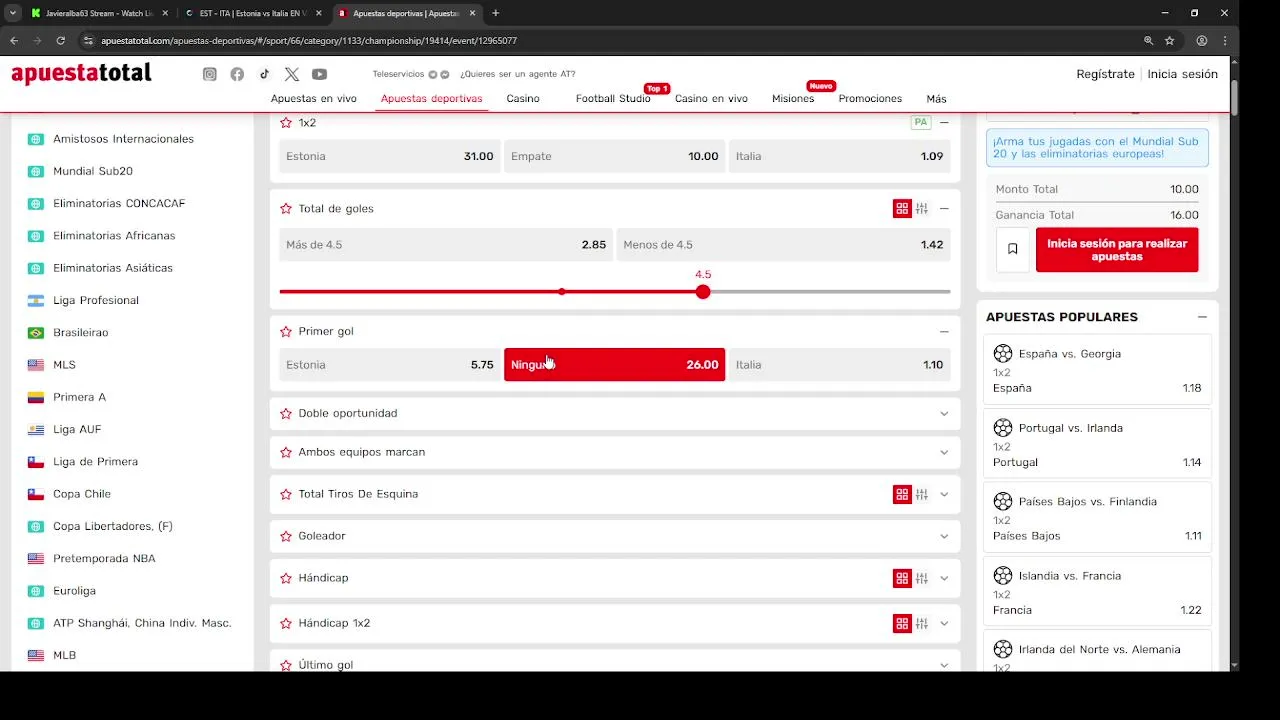Click the small marker dot on goals slider
This screenshot has width=1280, height=720.
pyautogui.click(x=562, y=292)
